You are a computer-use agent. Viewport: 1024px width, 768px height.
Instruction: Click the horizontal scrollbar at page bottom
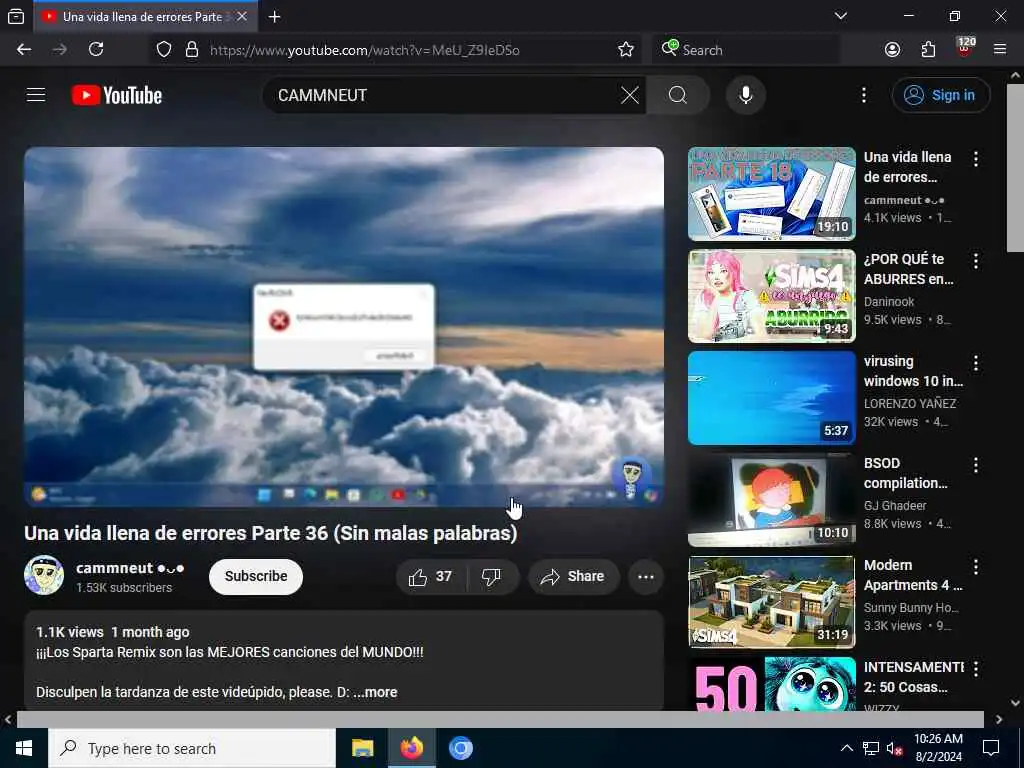coord(500,719)
